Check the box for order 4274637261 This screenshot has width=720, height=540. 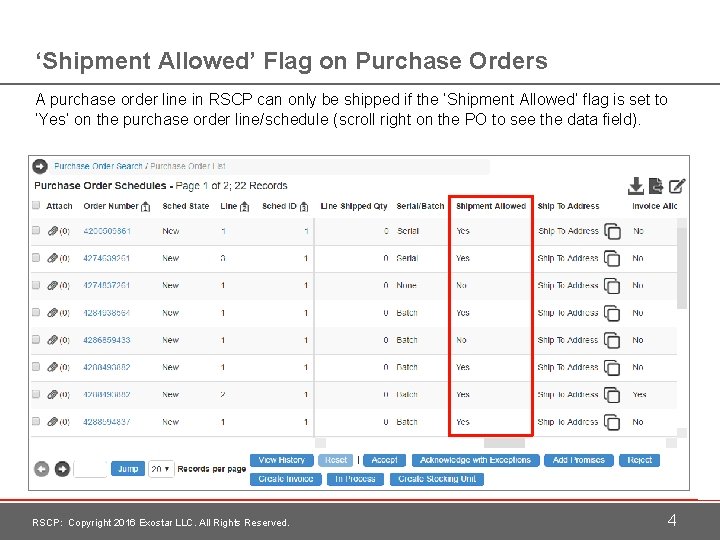[x=36, y=285]
